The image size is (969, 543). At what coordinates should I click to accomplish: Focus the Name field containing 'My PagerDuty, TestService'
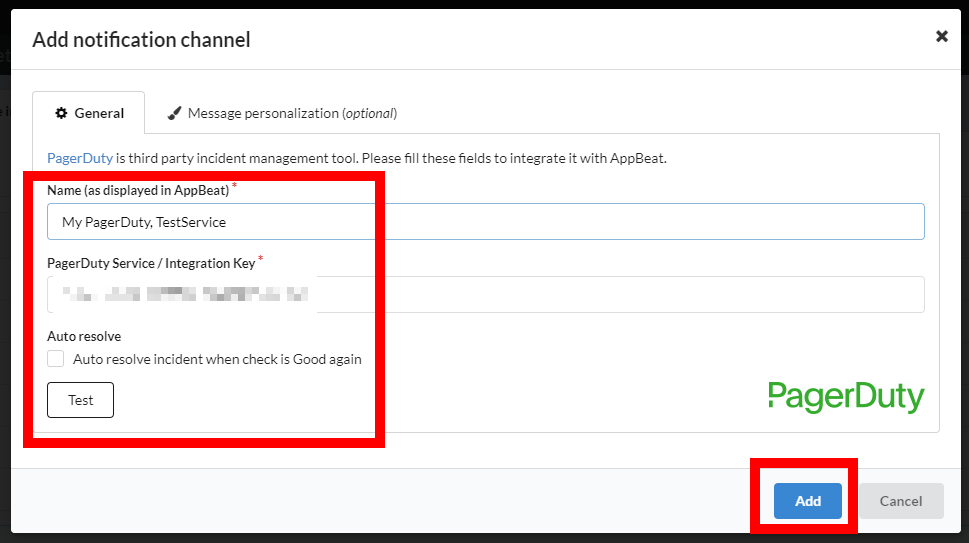coord(486,222)
